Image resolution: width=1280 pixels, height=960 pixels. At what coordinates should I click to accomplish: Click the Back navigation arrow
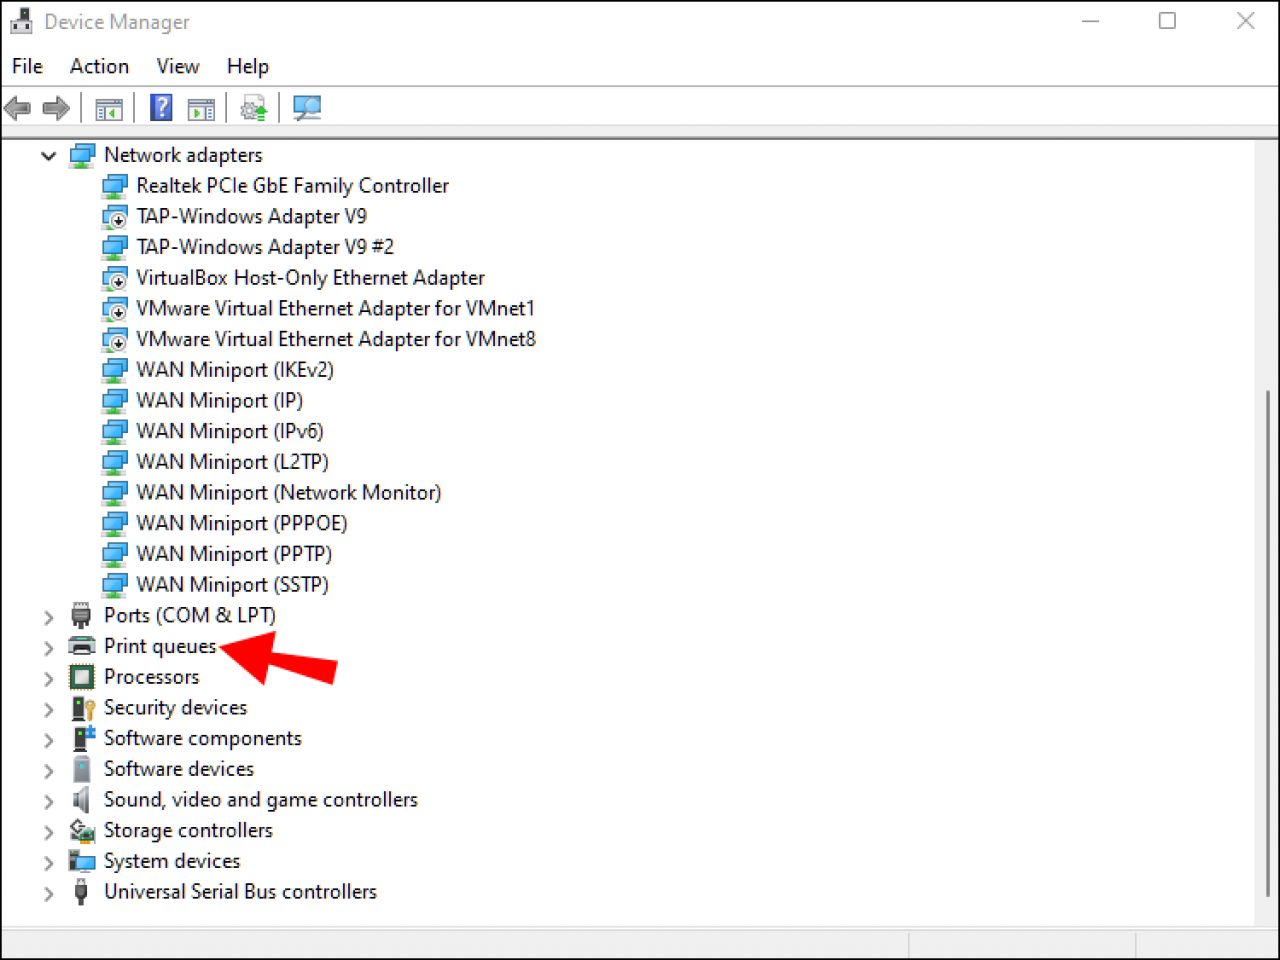17,107
